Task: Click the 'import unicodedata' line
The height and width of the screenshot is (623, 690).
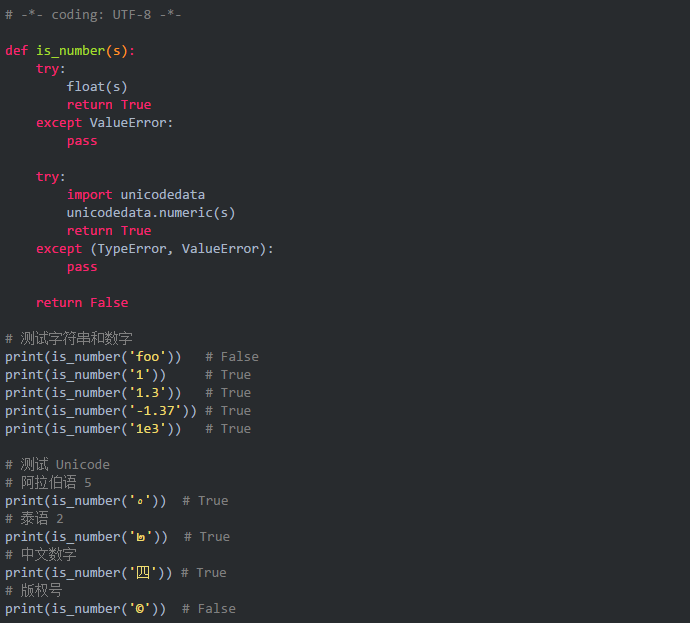Action: (136, 194)
